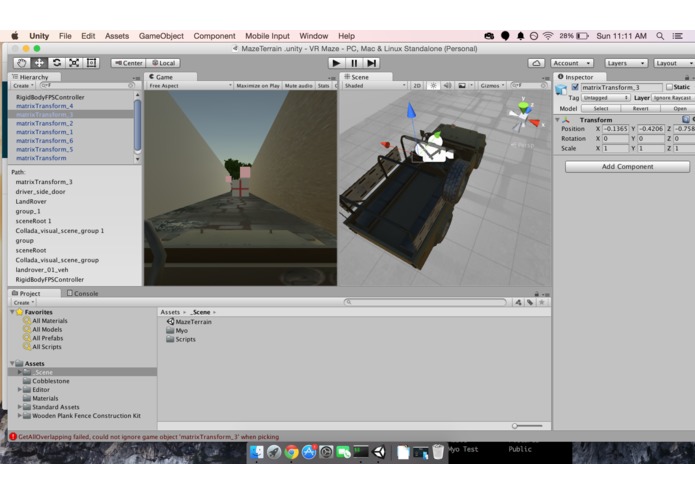695x494 pixels.
Task: Expand Standard Assets folder
Action: coord(20,407)
